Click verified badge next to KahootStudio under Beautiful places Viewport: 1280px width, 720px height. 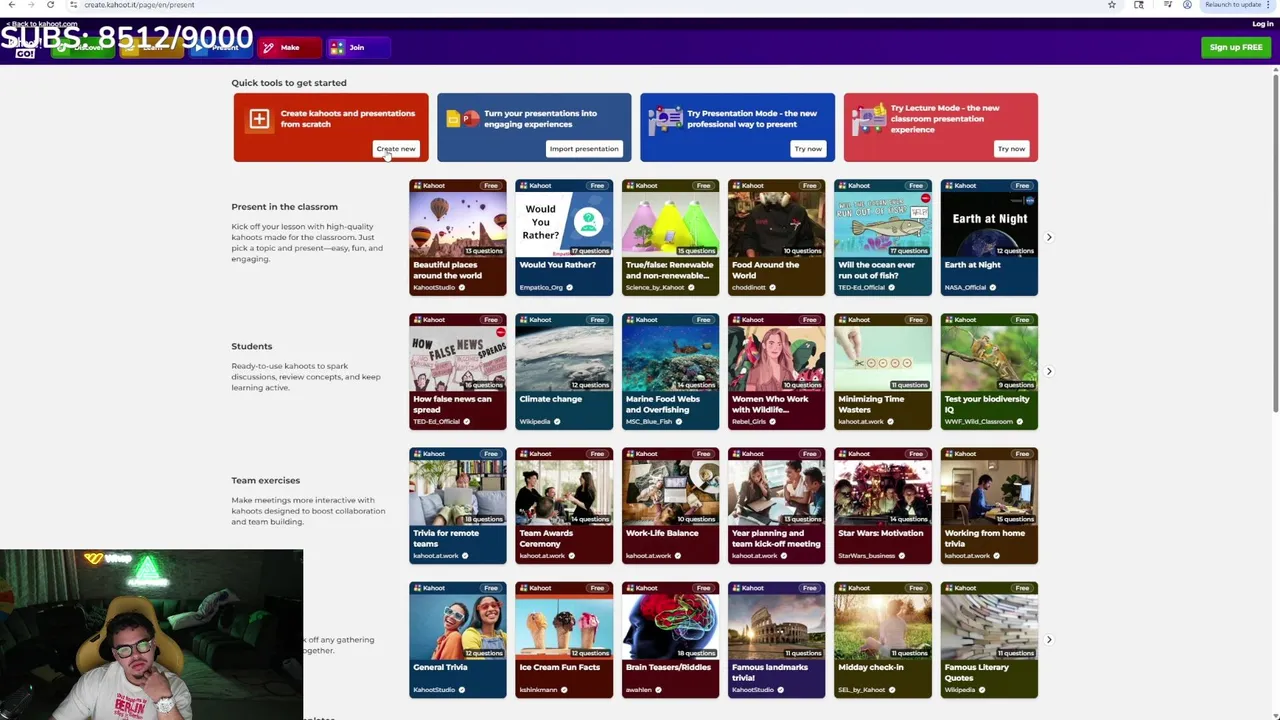[461, 288]
